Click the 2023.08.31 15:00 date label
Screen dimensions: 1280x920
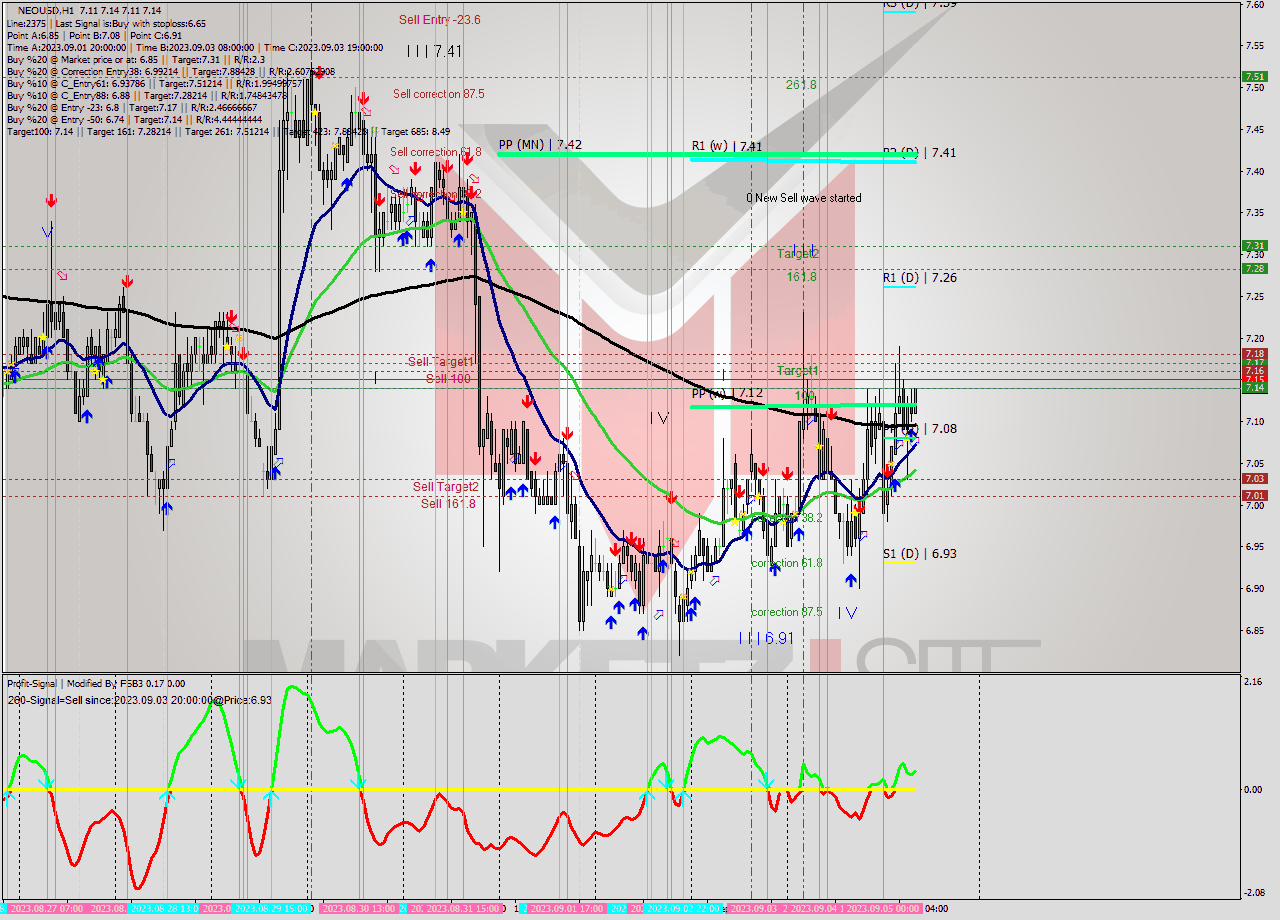[x=462, y=909]
